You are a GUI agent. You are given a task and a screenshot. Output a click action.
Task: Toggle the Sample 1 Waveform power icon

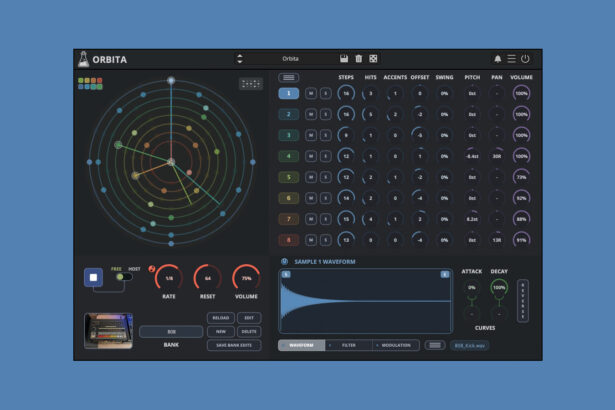click(284, 262)
